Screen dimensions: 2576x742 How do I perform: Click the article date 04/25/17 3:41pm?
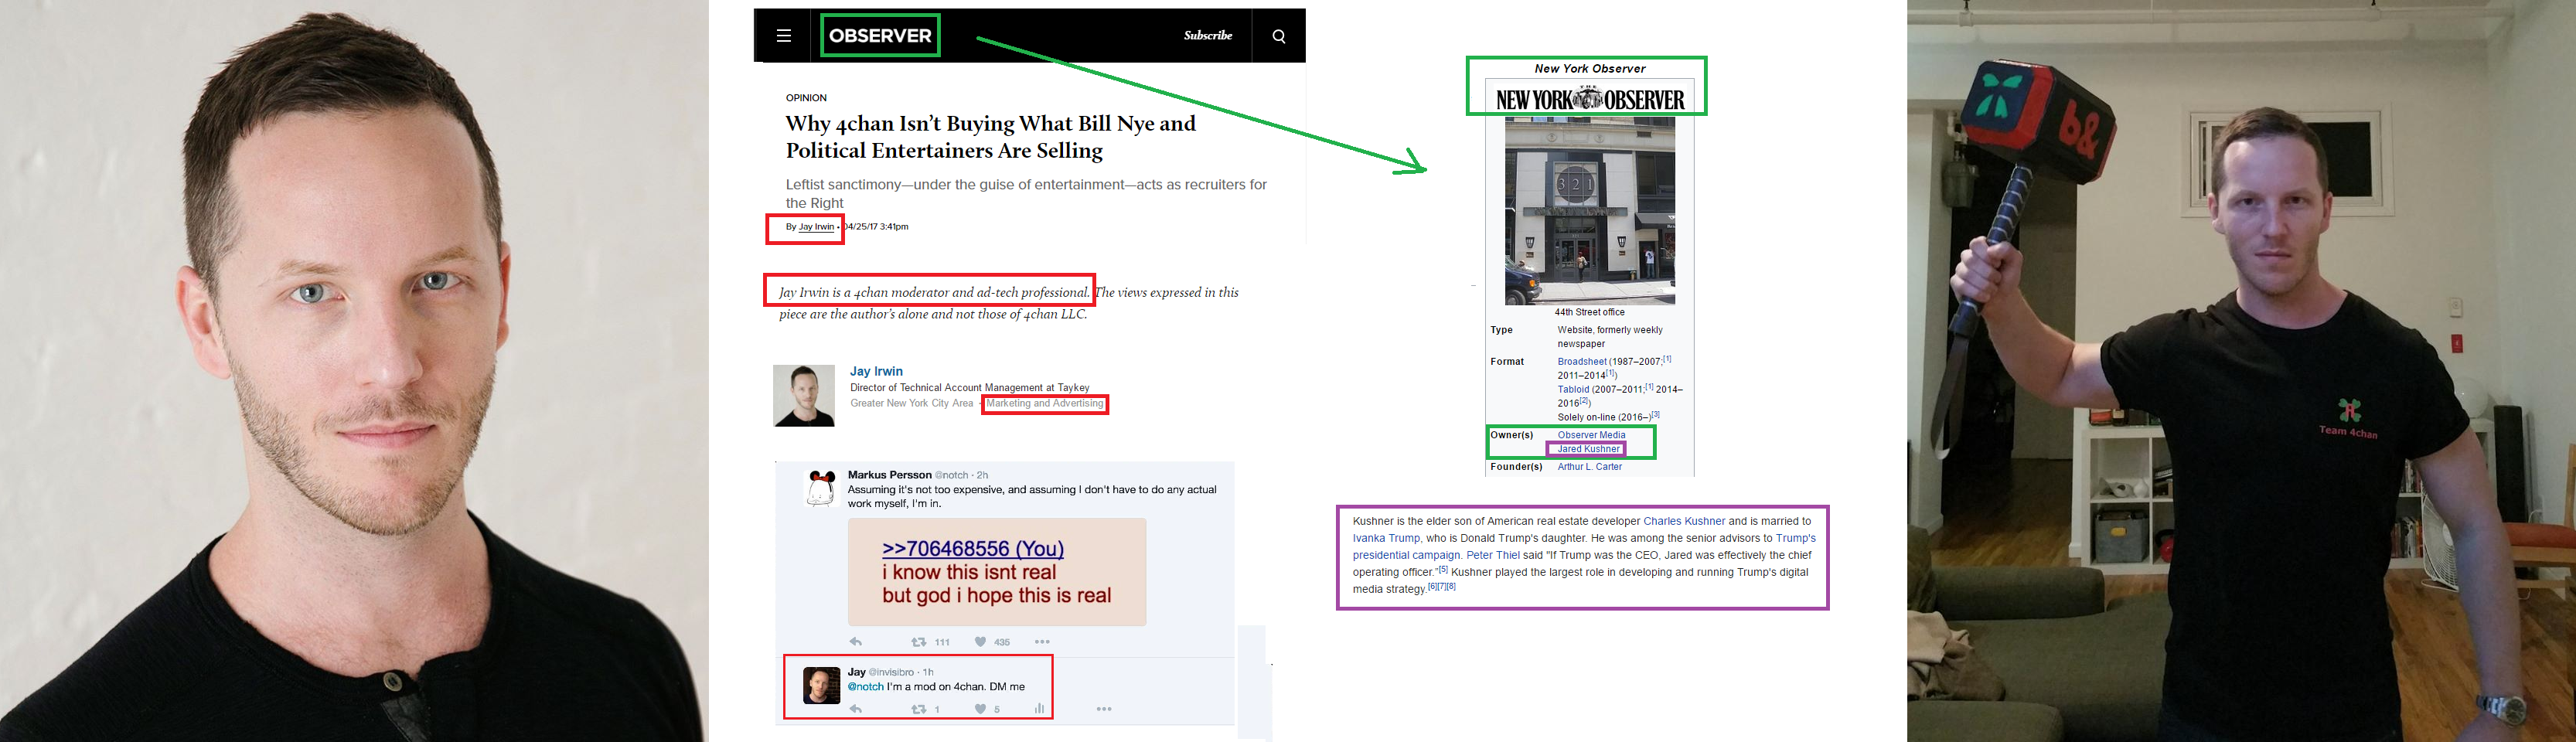(876, 227)
